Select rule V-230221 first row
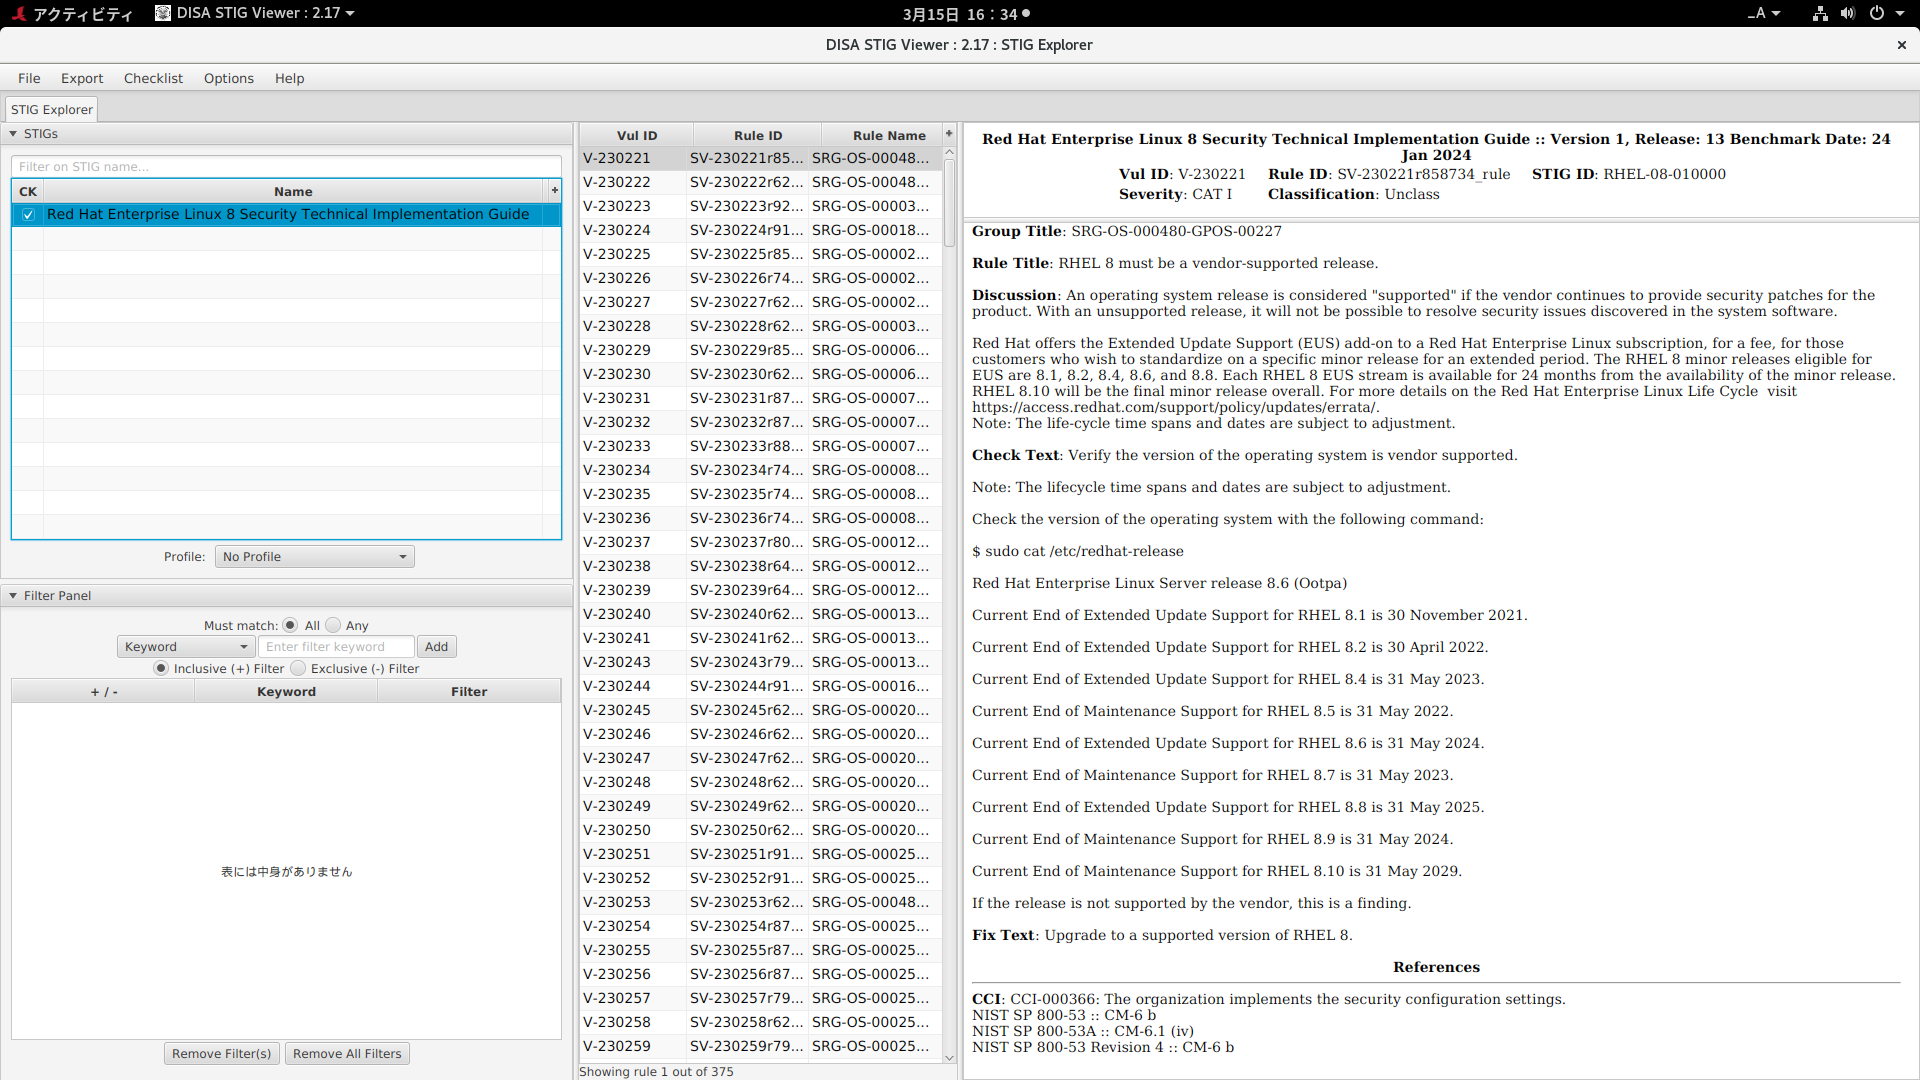Screen dimensions: 1920x1080 coord(761,158)
